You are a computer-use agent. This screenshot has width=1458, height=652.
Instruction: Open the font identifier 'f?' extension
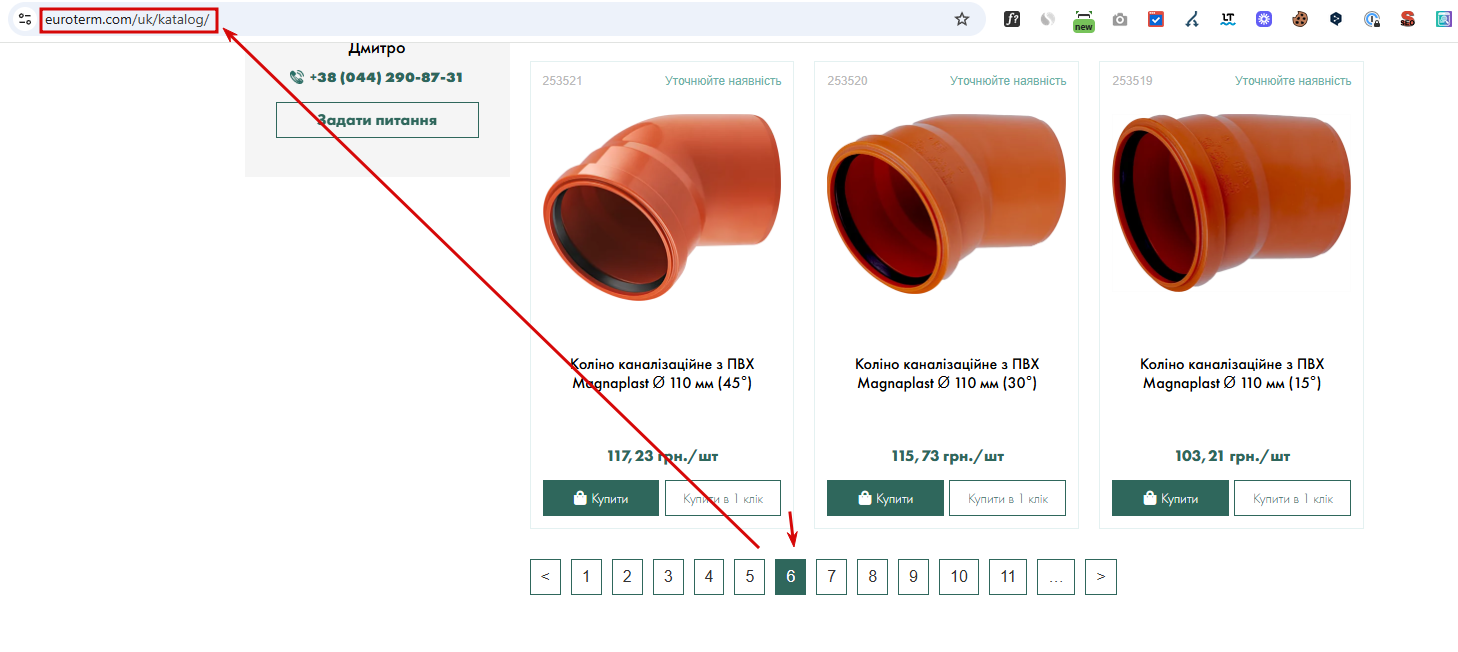click(1012, 19)
